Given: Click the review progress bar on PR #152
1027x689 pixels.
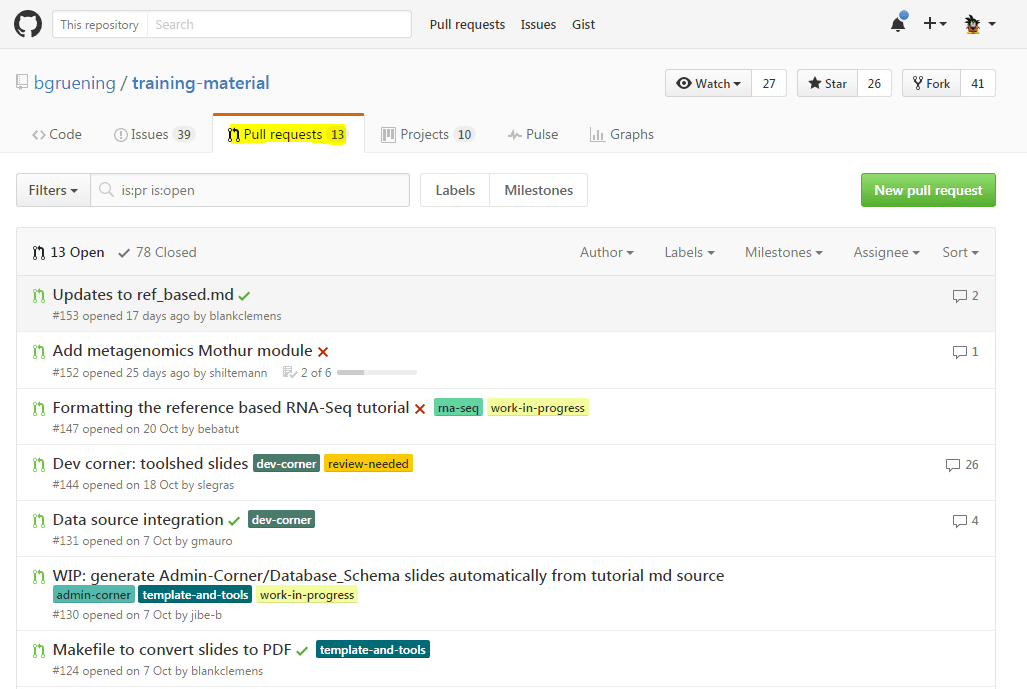Looking at the screenshot, I should click(x=378, y=371).
